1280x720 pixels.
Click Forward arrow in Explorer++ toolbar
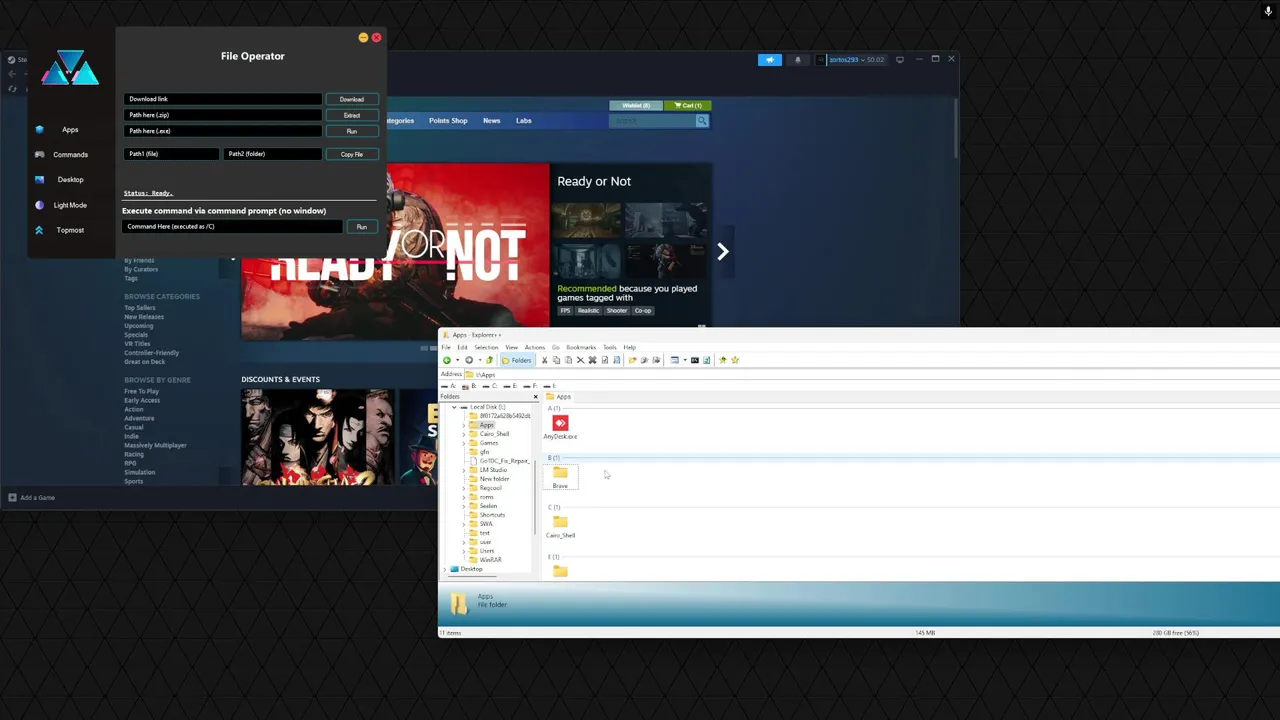coord(469,360)
